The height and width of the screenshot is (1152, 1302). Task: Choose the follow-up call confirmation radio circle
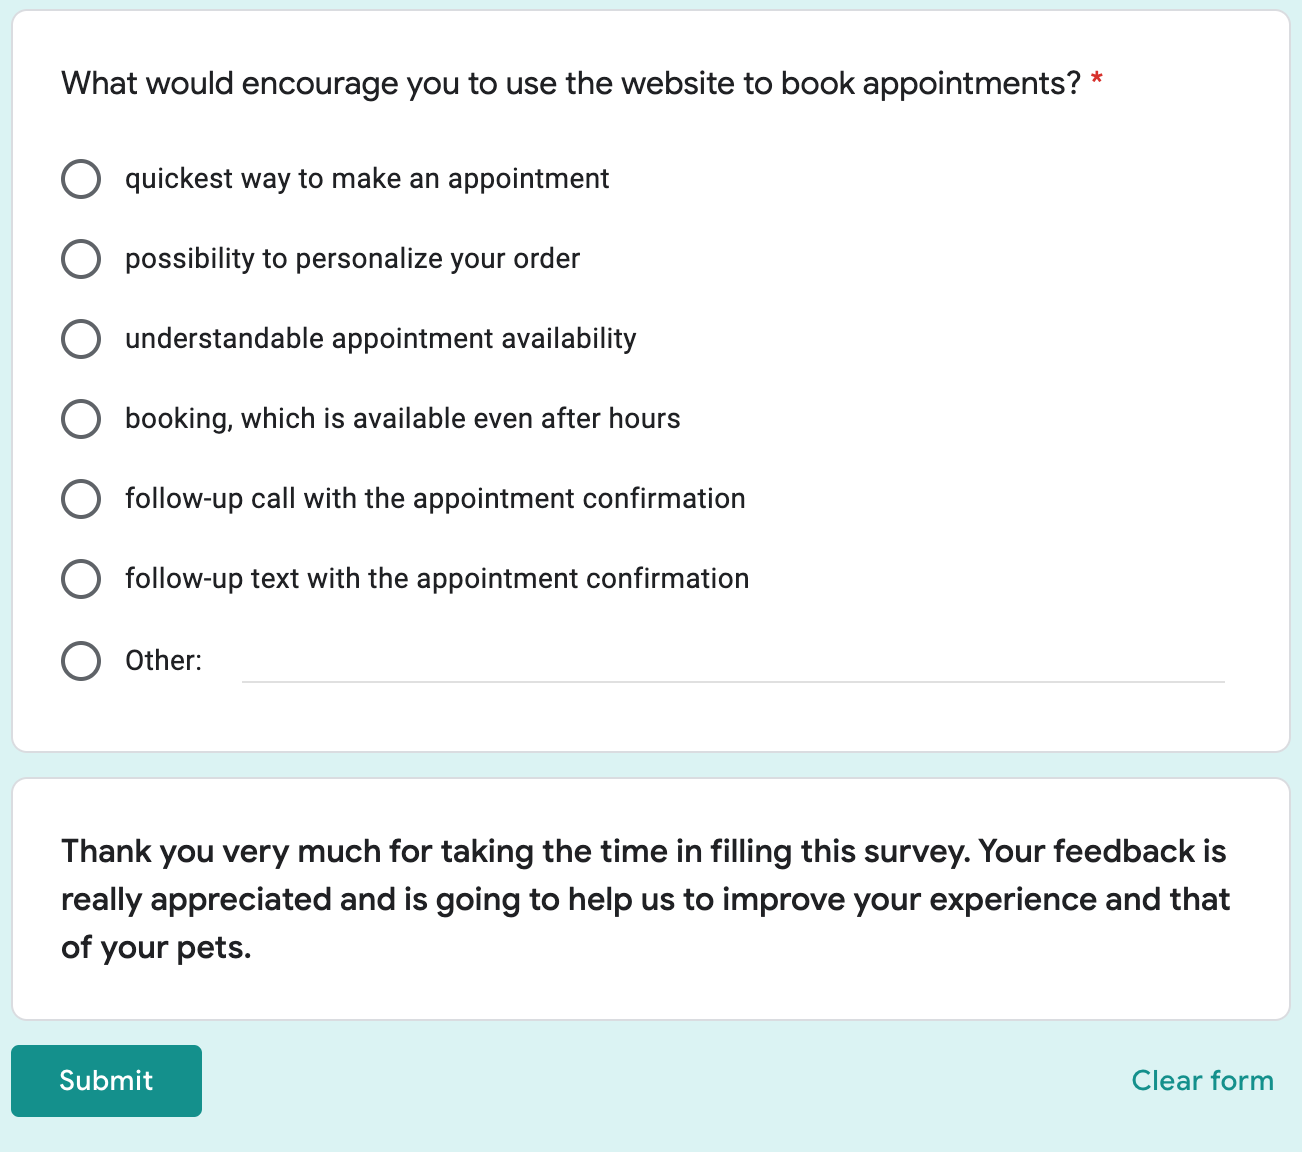[81, 499]
